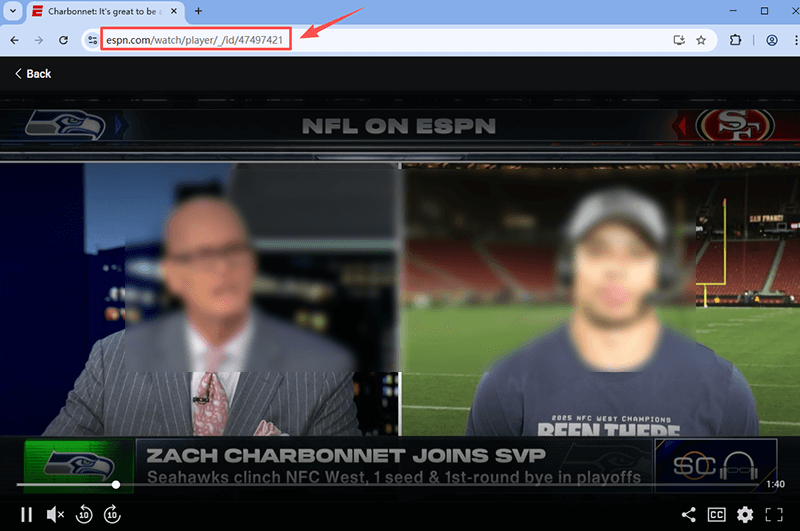Pause the video playback
Viewport: 800px width, 531px height.
point(27,515)
